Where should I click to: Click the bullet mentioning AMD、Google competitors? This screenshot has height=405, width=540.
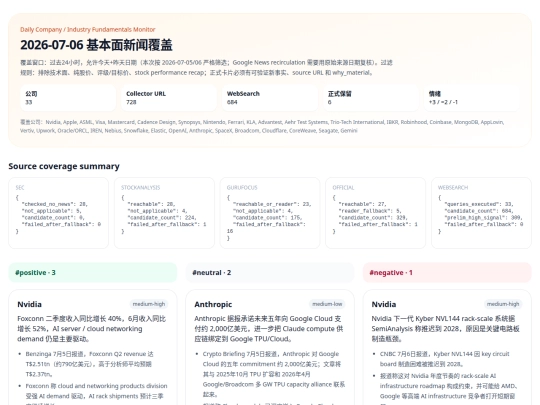(x=449, y=388)
